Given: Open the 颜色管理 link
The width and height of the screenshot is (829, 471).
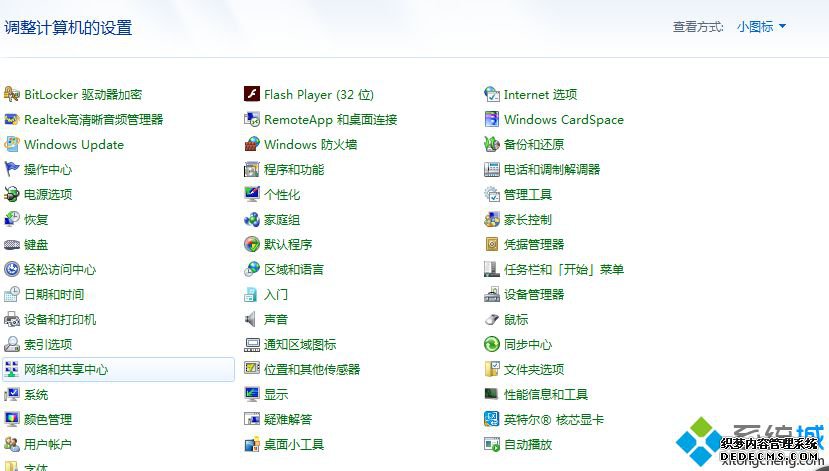Looking at the screenshot, I should point(48,419).
